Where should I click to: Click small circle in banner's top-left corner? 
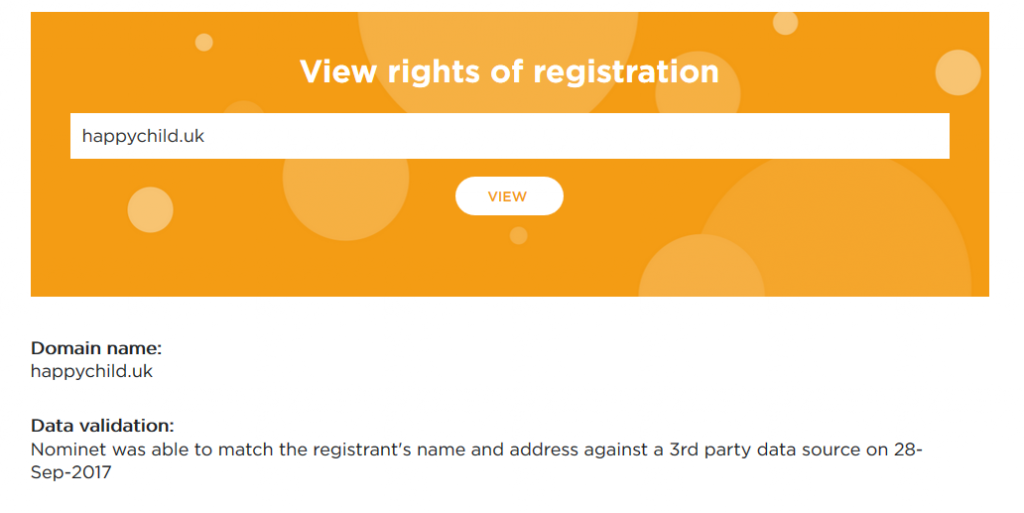[204, 42]
